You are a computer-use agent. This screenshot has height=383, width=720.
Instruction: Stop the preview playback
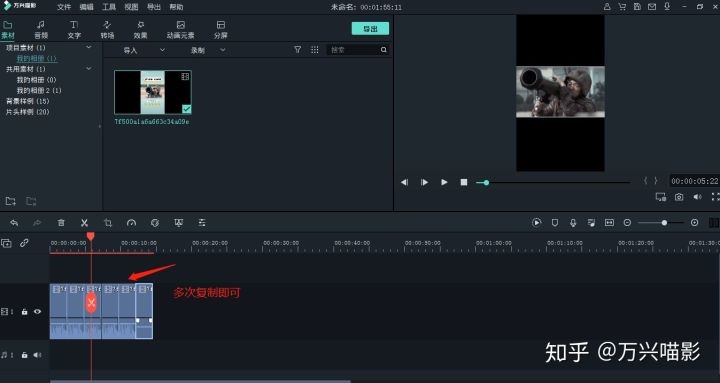tap(464, 182)
